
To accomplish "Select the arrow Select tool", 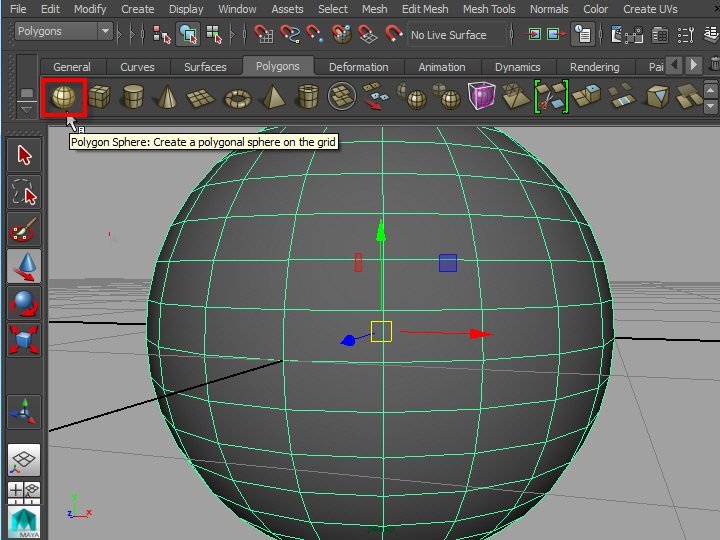I will (x=24, y=155).
